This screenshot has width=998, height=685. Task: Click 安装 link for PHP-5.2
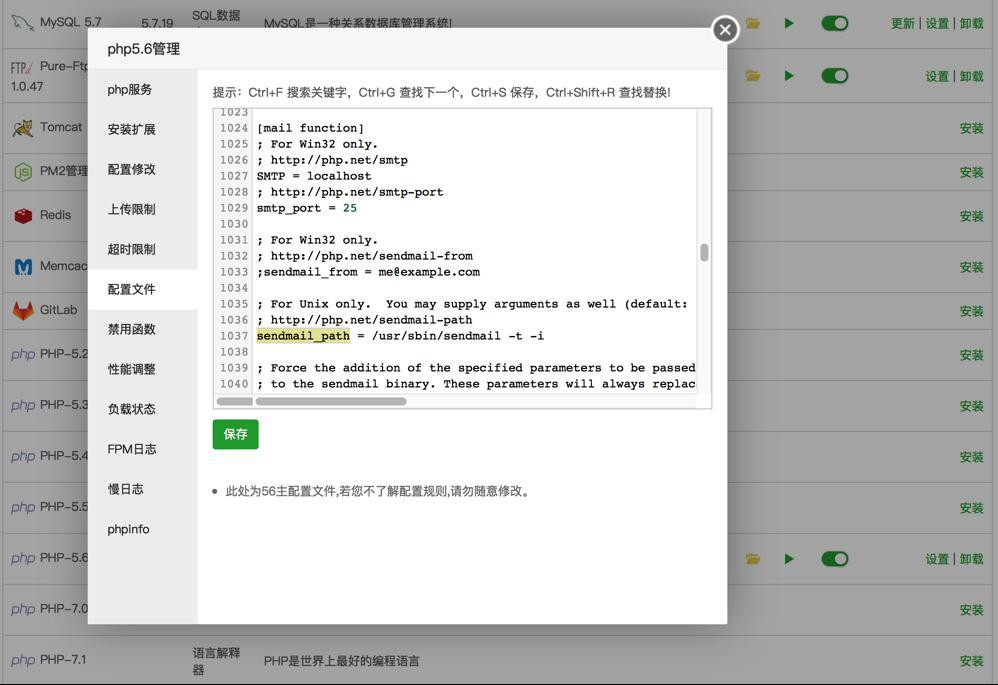pos(971,355)
